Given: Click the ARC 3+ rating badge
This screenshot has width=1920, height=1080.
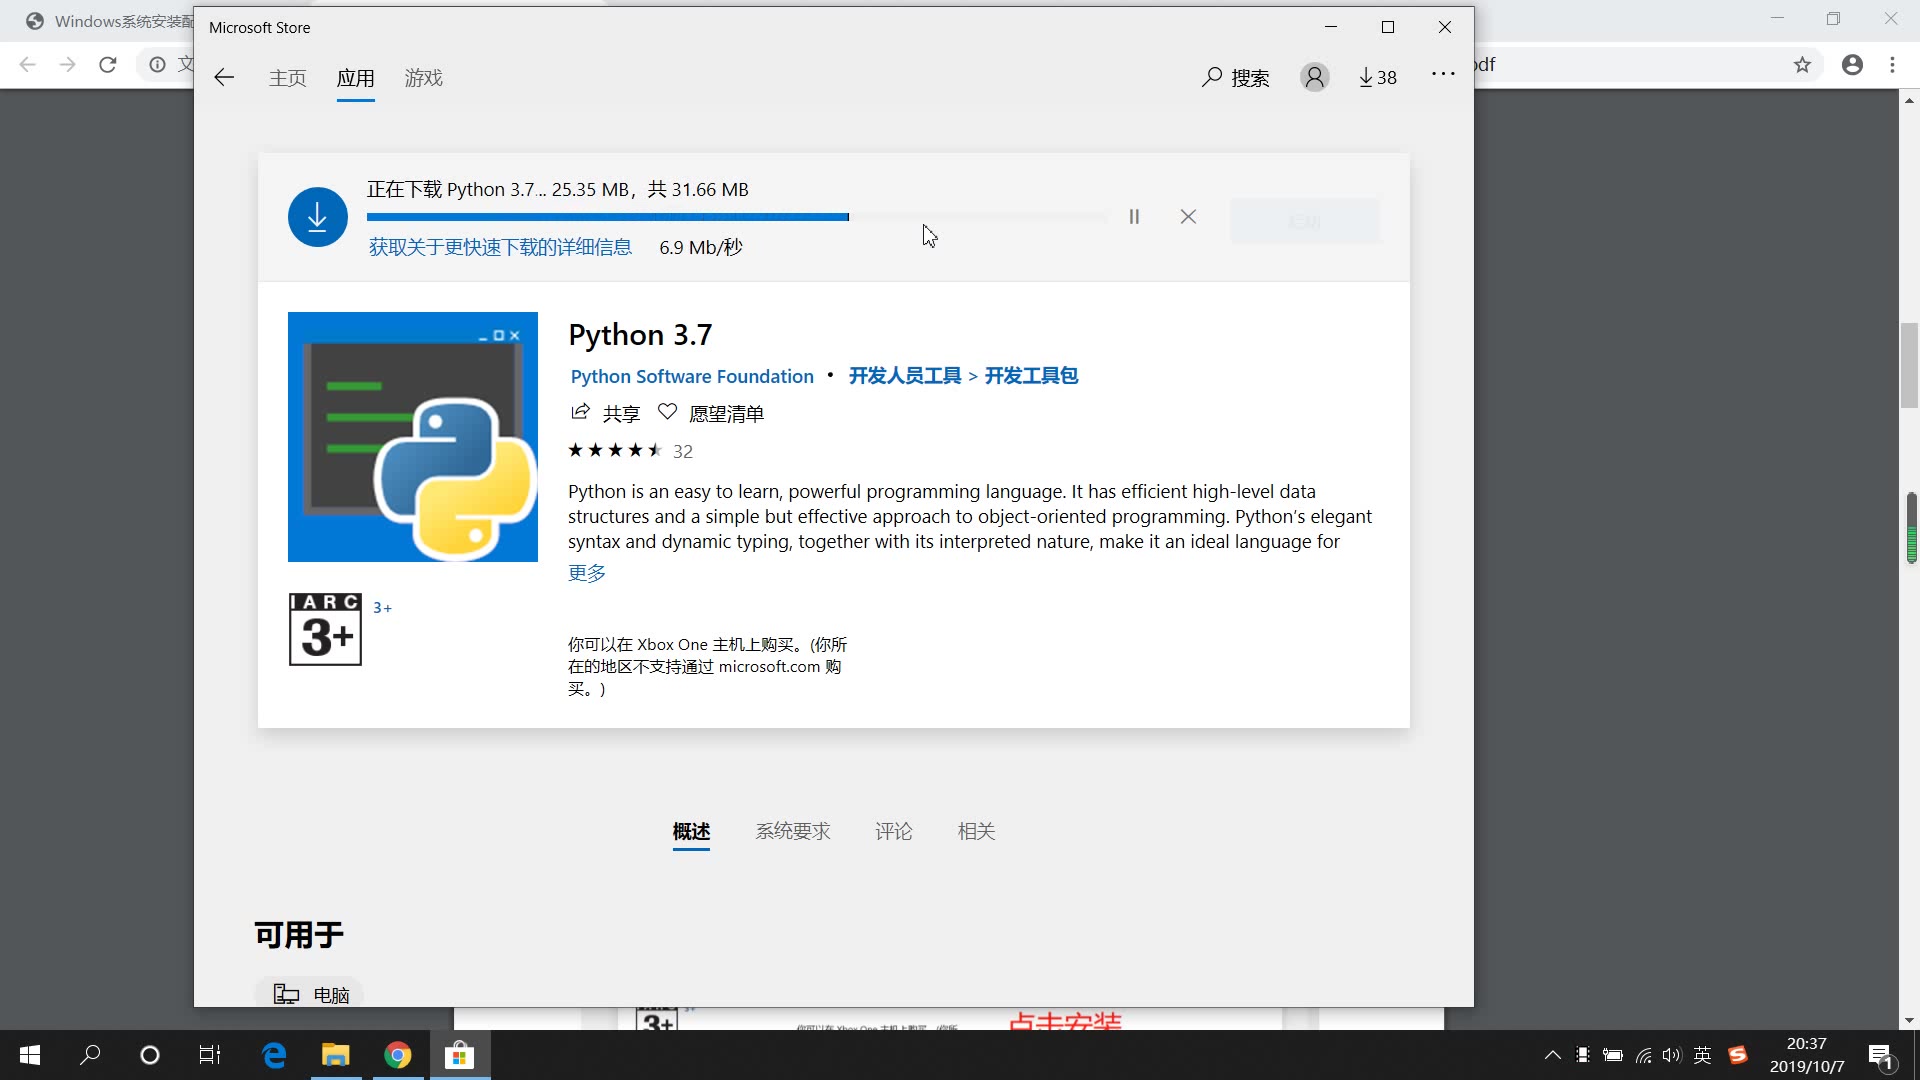Looking at the screenshot, I should (325, 629).
